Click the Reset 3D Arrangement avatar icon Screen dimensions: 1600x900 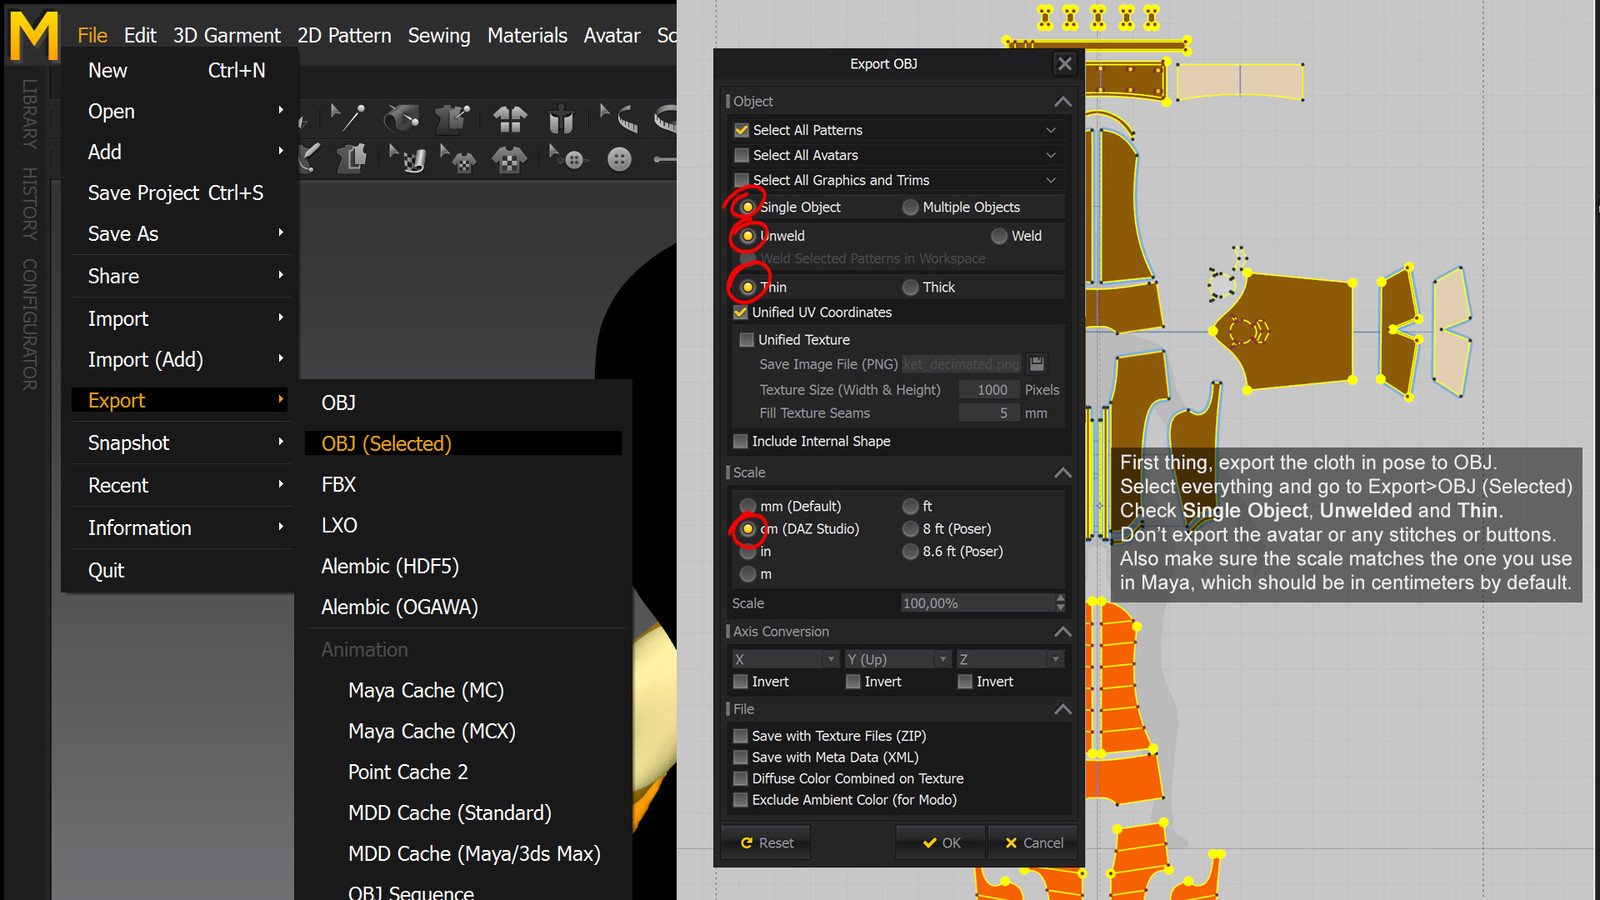(561, 120)
